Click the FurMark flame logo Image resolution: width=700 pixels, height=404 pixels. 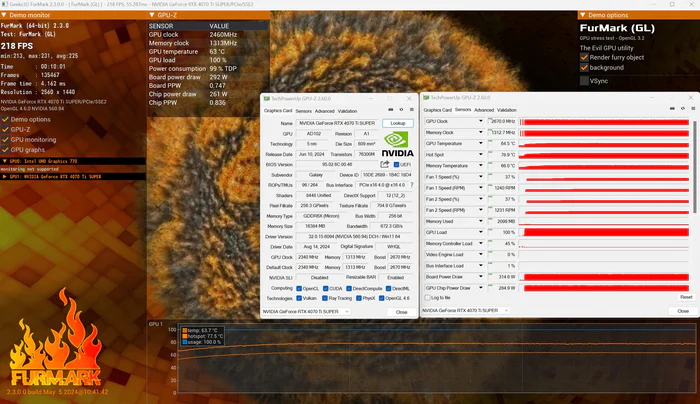pos(56,338)
